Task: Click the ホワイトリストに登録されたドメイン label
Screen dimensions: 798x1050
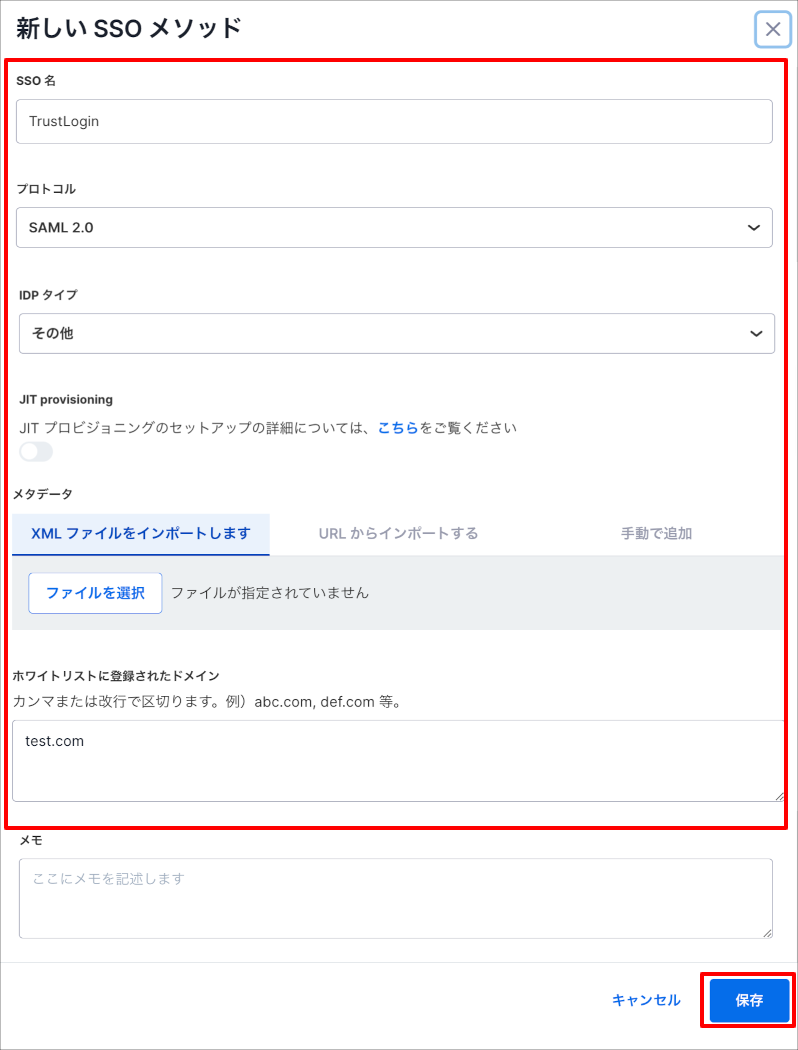Action: coord(116,676)
